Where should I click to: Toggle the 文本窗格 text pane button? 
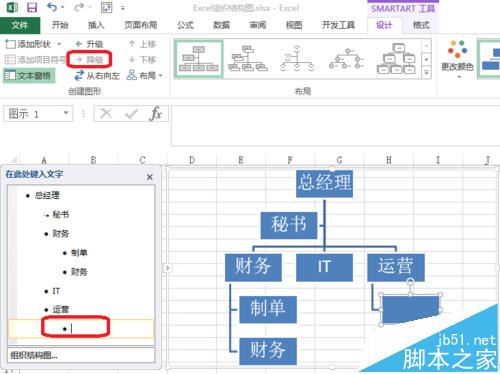tap(29, 76)
